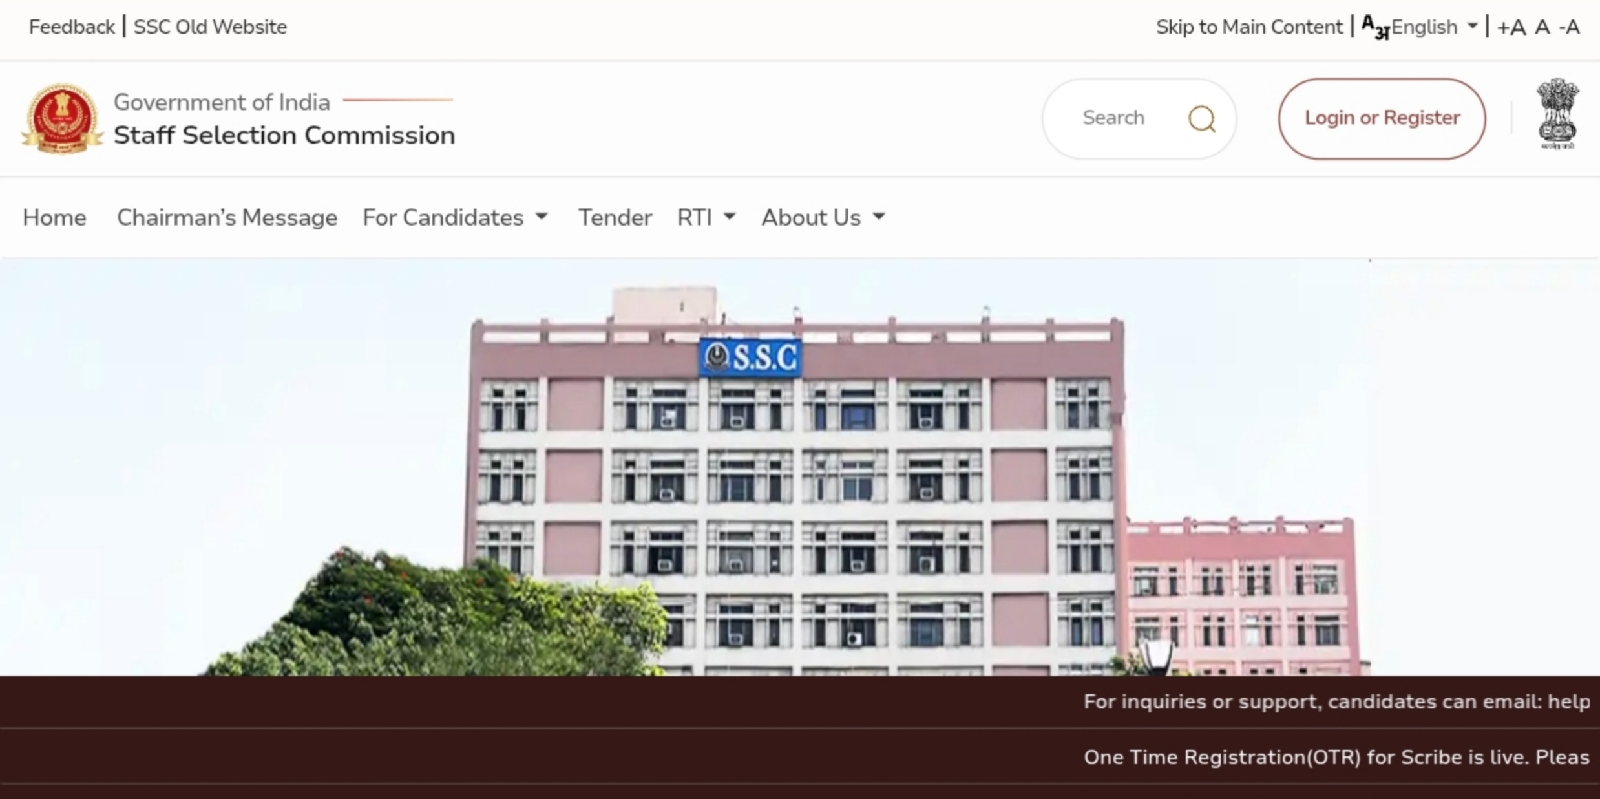Click the national emblem of India icon

[1557, 115]
